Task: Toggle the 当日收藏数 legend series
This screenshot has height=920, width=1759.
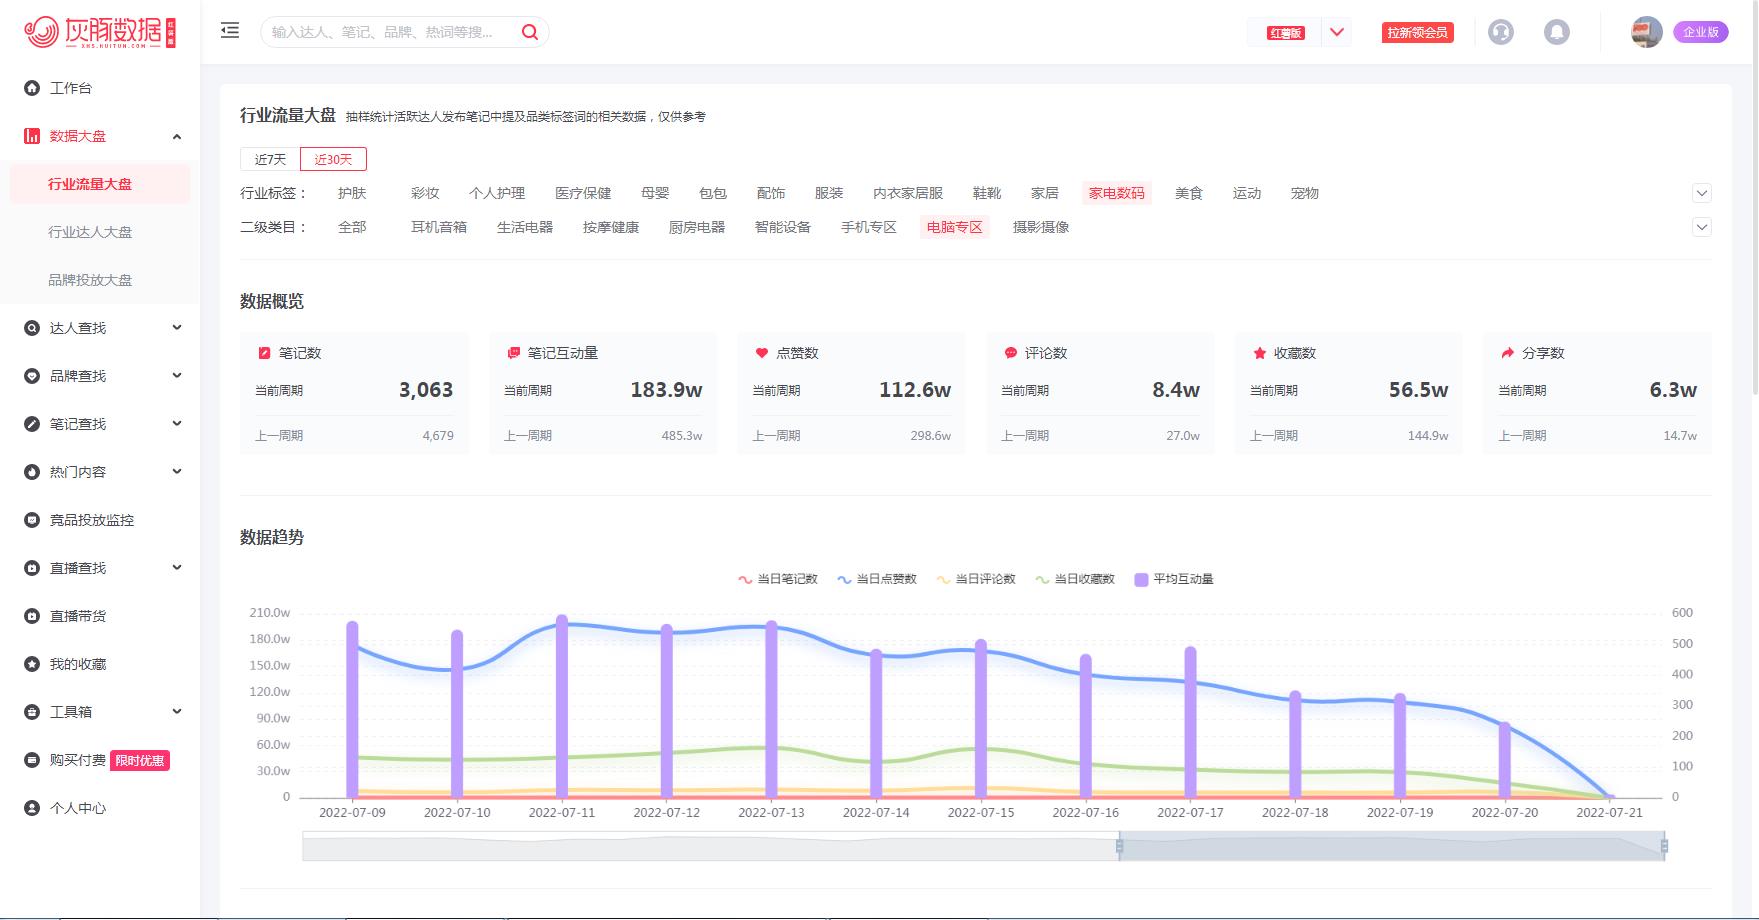Action: [1075, 579]
